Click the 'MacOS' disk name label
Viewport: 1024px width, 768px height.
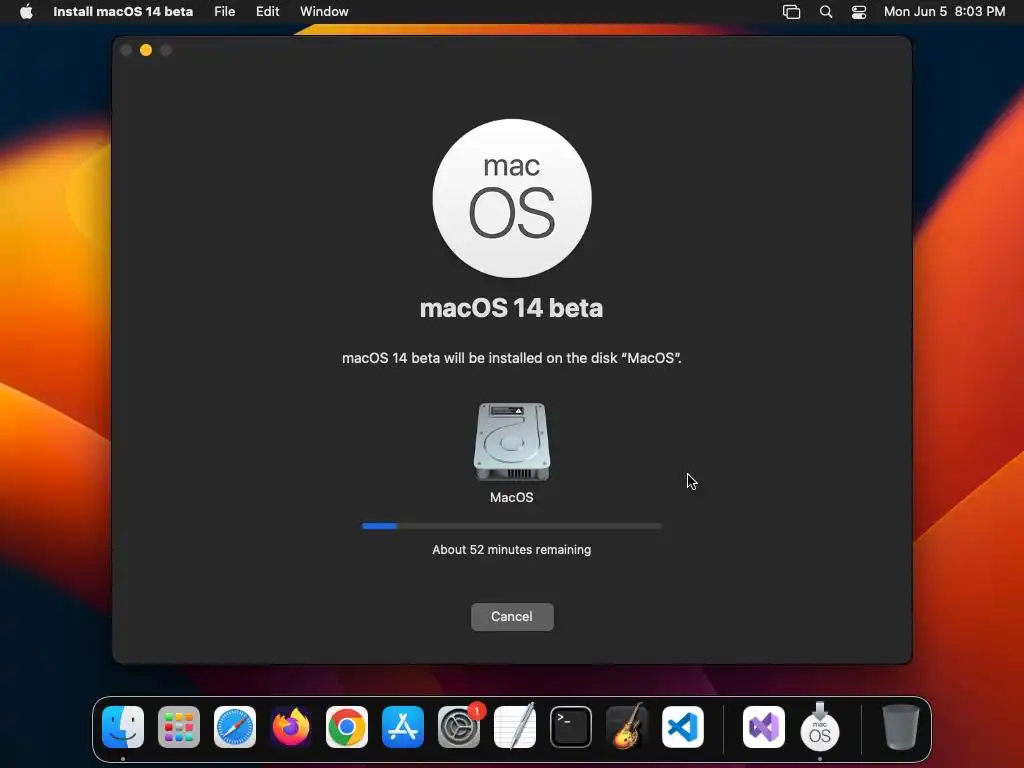511,498
